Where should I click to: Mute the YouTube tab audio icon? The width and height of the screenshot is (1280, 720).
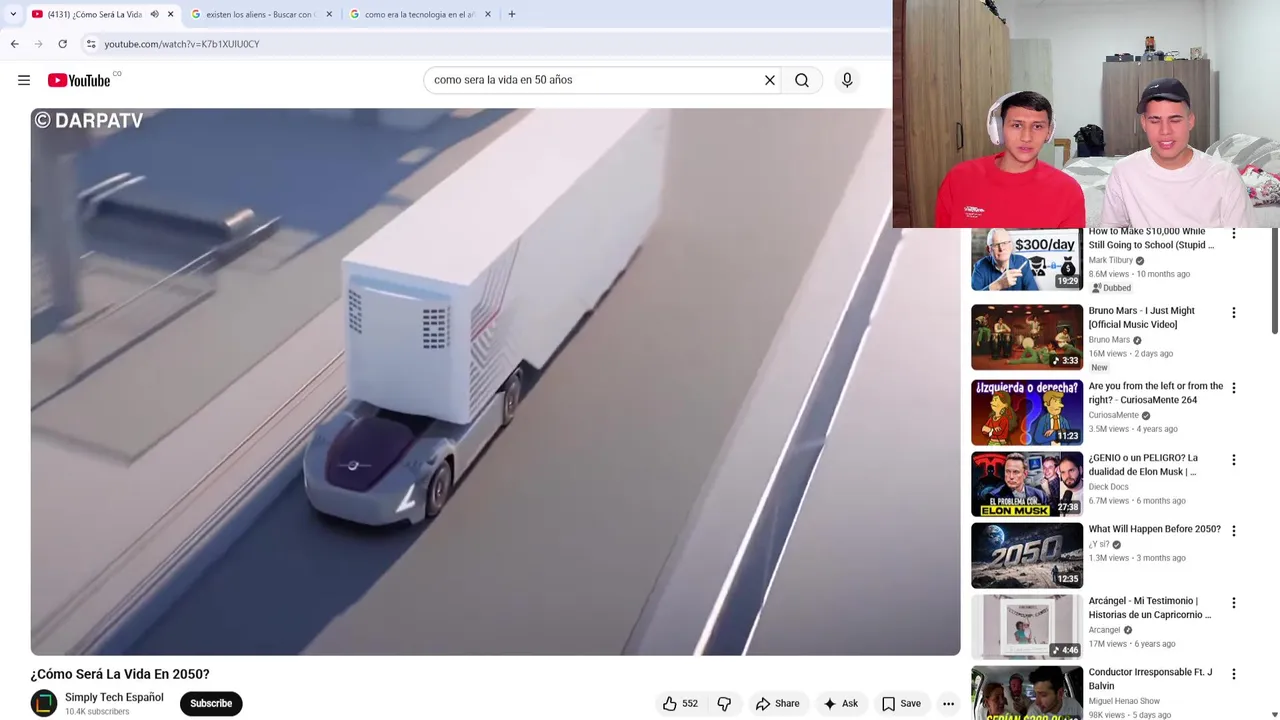154,14
